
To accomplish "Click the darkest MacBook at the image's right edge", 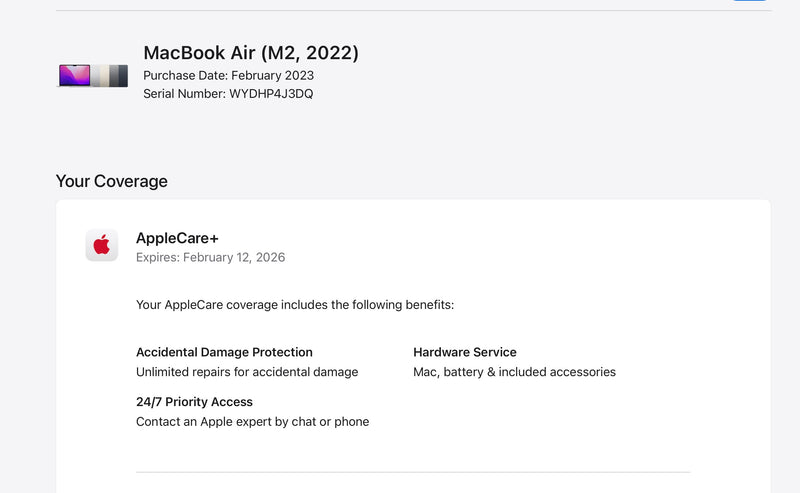I will [121, 76].
